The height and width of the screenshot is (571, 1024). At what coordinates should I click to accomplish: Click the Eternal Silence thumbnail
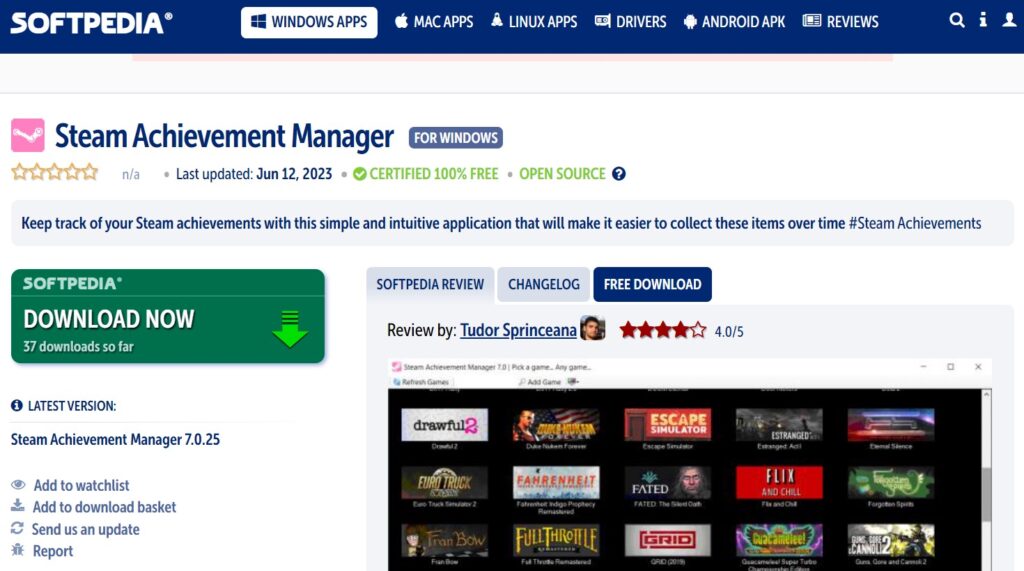point(891,425)
